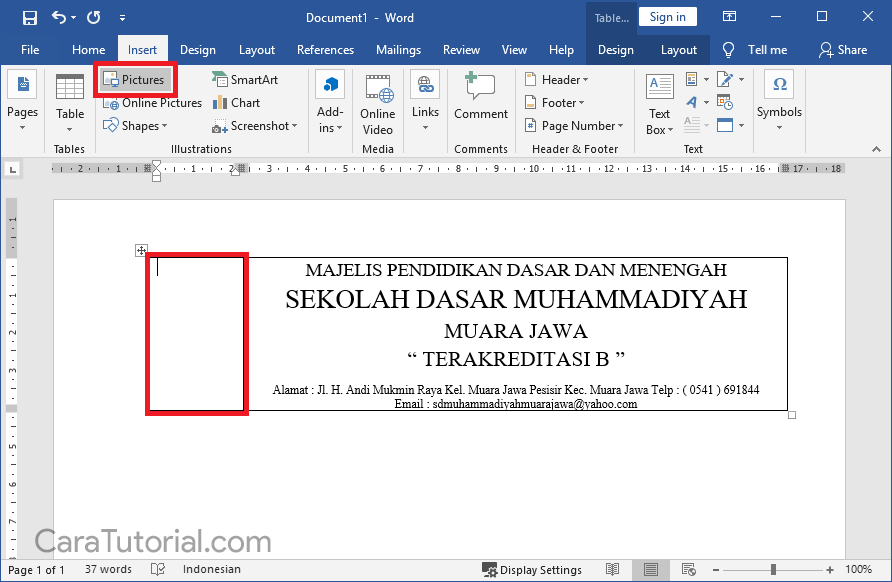Insert a SmartArt graphic
The width and height of the screenshot is (892, 582).
click(x=245, y=80)
